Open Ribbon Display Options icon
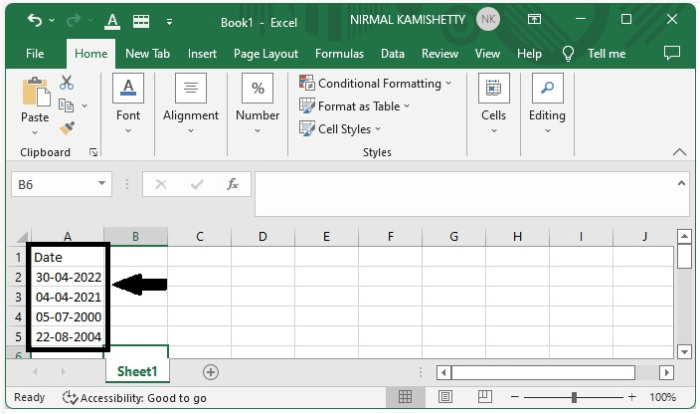The height and width of the screenshot is (414, 700). pos(534,19)
